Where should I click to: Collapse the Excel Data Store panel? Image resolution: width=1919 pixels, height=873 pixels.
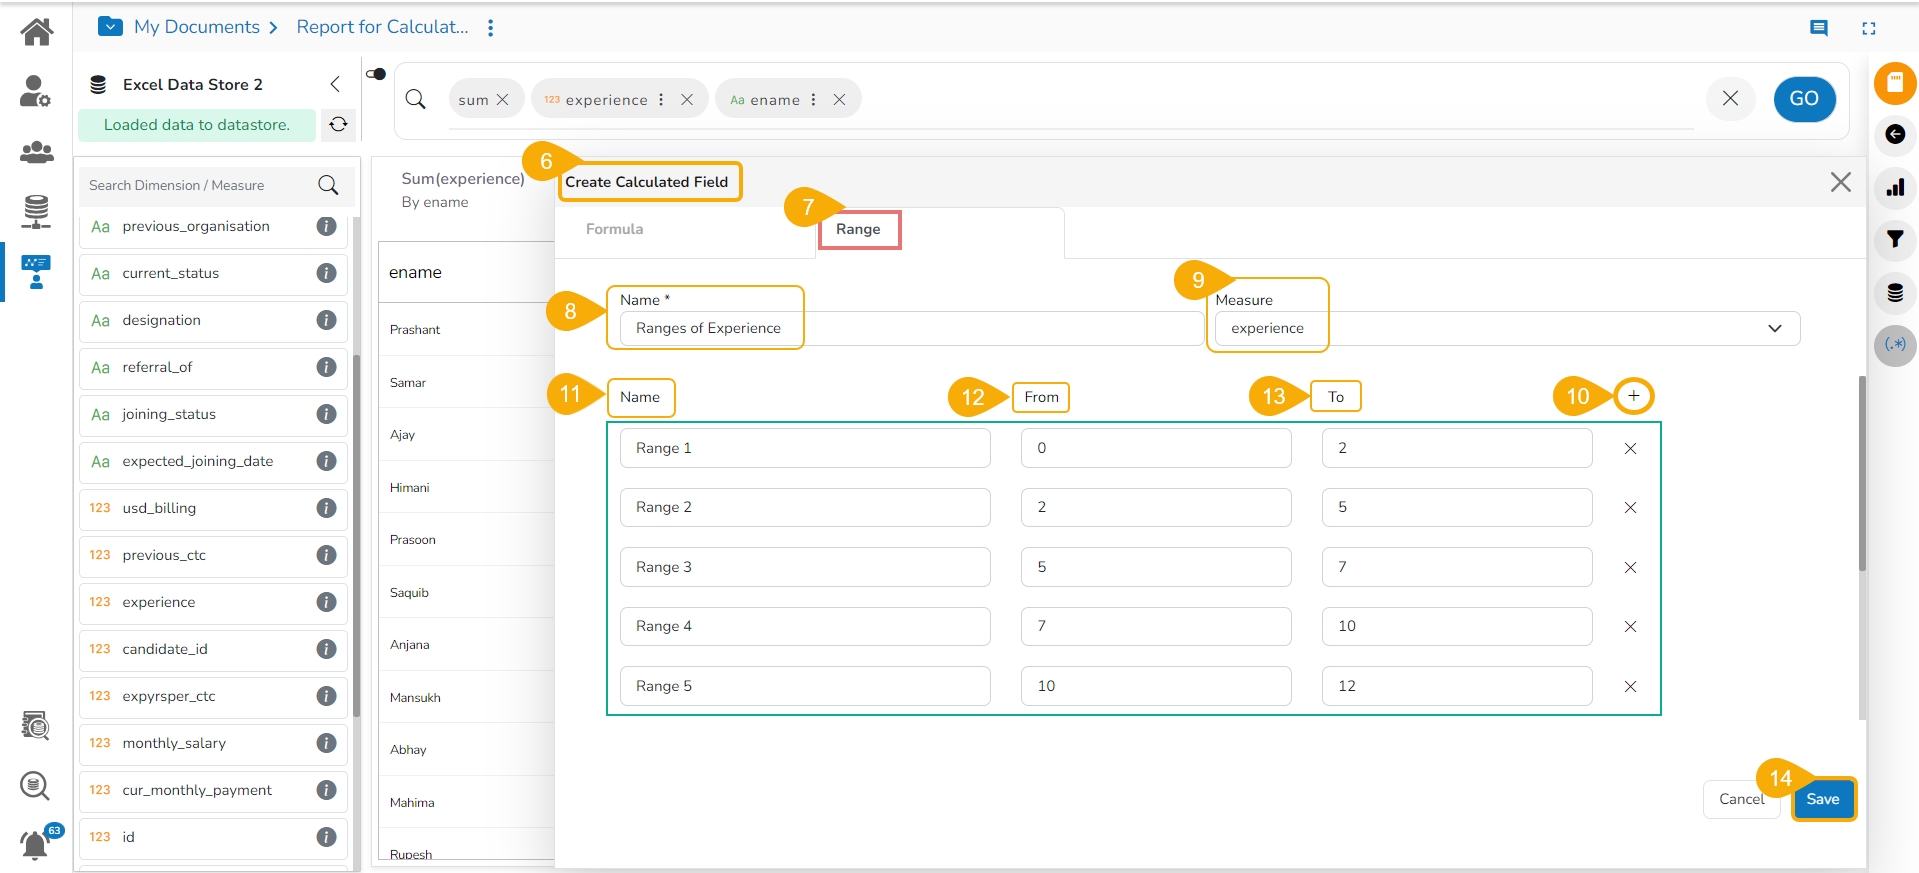[x=335, y=84]
